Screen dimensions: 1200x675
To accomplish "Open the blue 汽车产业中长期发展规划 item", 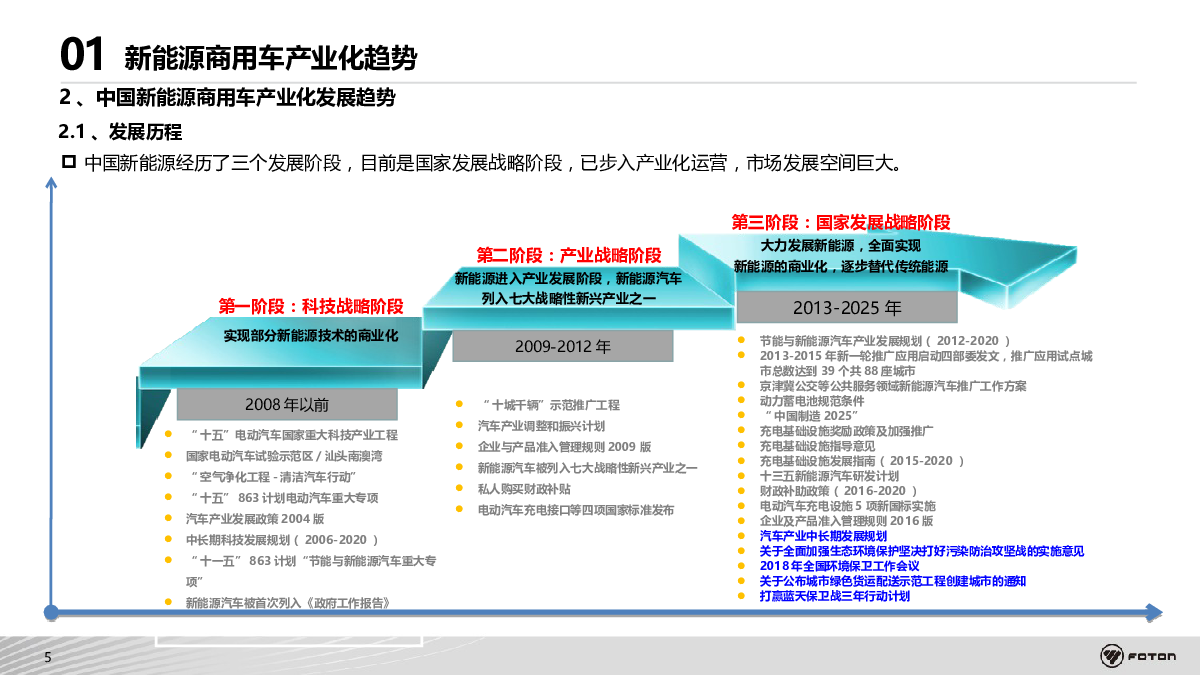I will (x=823, y=536).
